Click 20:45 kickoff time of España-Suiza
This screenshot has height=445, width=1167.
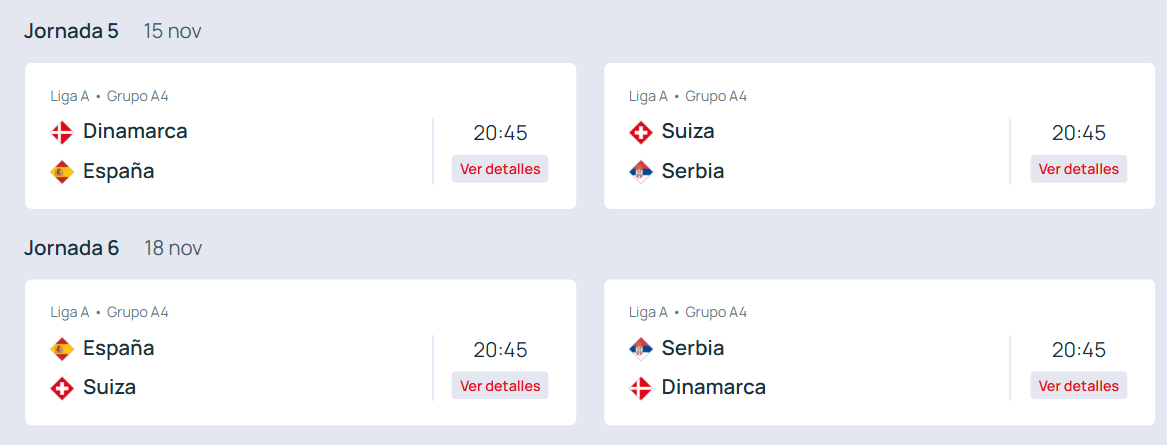500,350
